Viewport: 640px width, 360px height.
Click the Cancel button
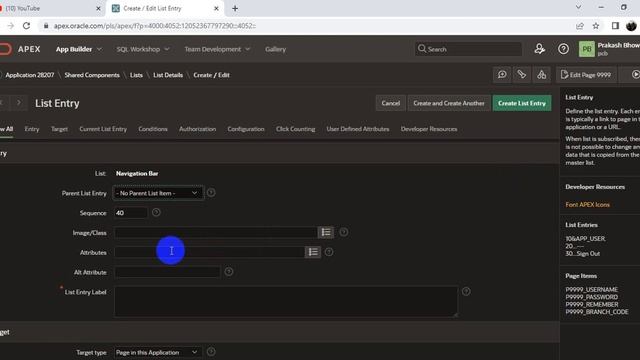click(391, 103)
